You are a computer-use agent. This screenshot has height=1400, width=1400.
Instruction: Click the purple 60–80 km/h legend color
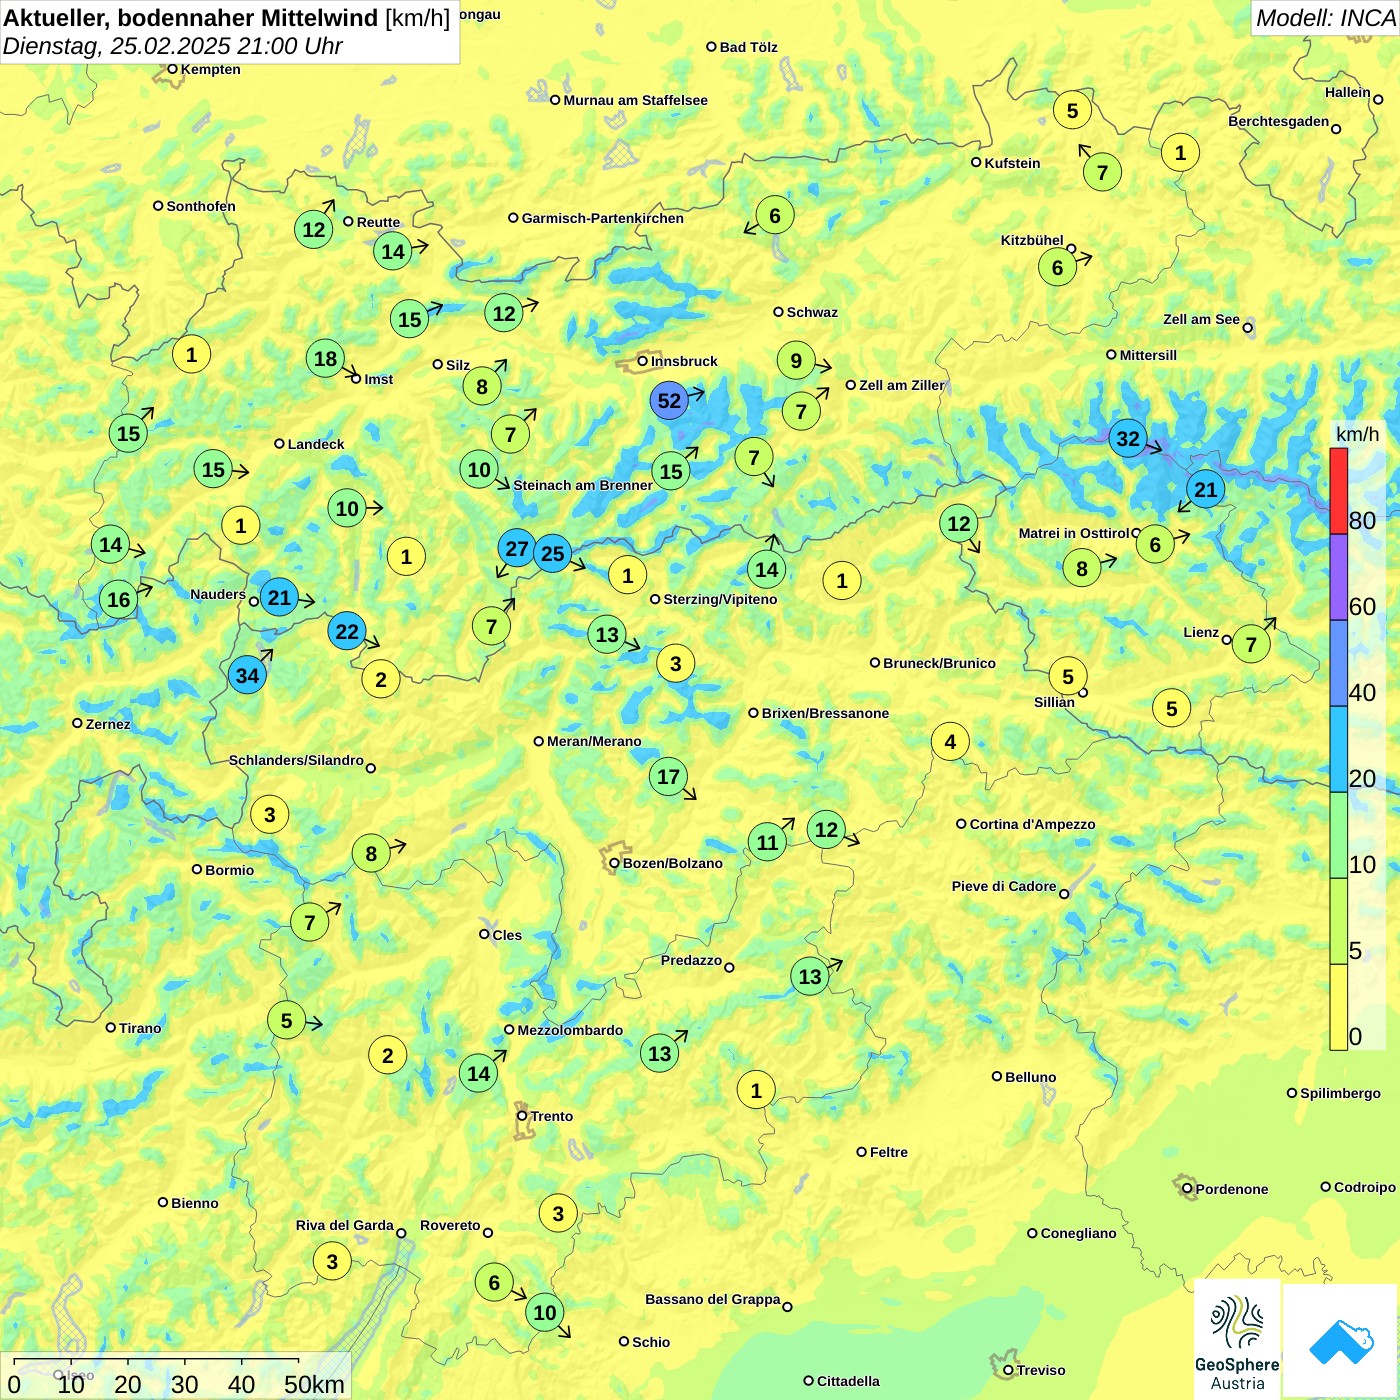pos(1338,577)
